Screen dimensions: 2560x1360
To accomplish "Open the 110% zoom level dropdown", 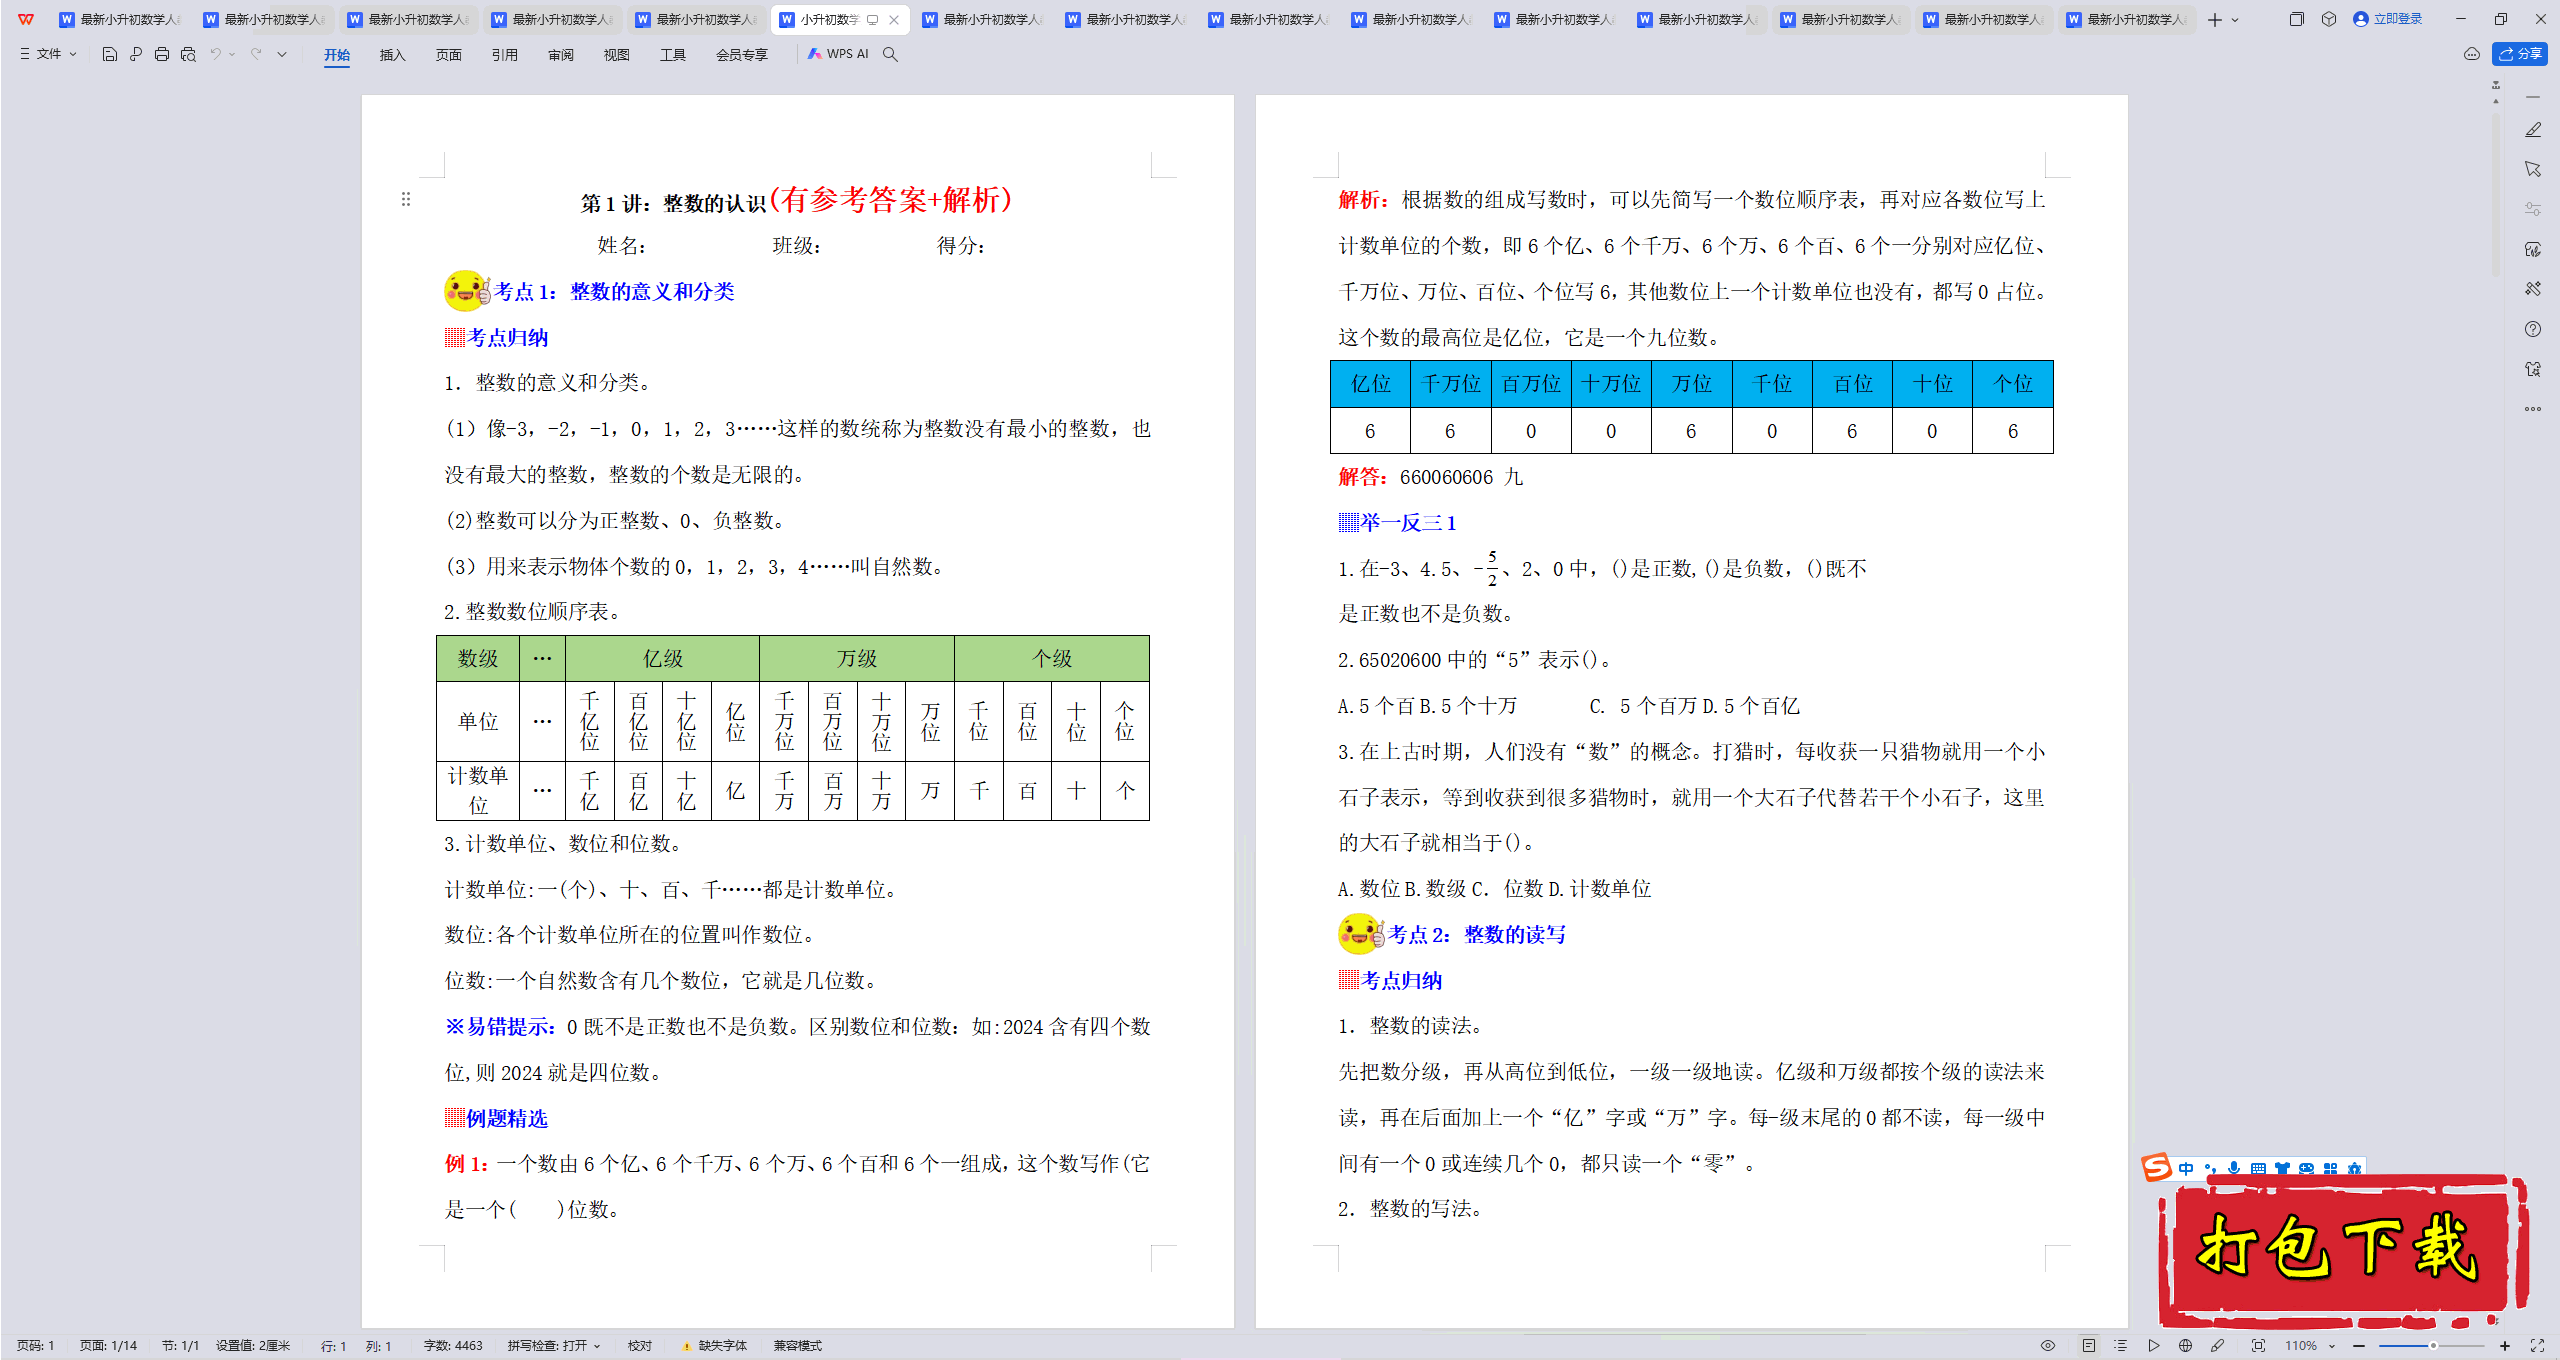I will pyautogui.click(x=2310, y=1346).
